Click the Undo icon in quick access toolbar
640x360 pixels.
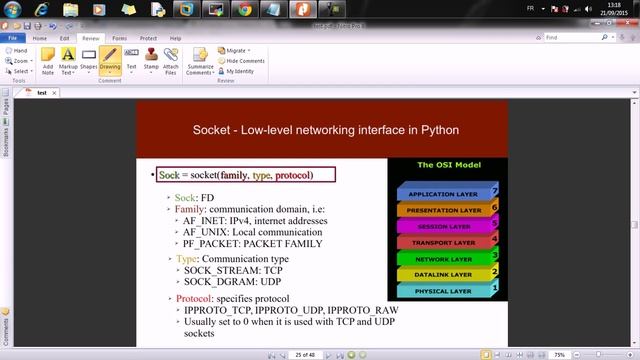click(52, 26)
